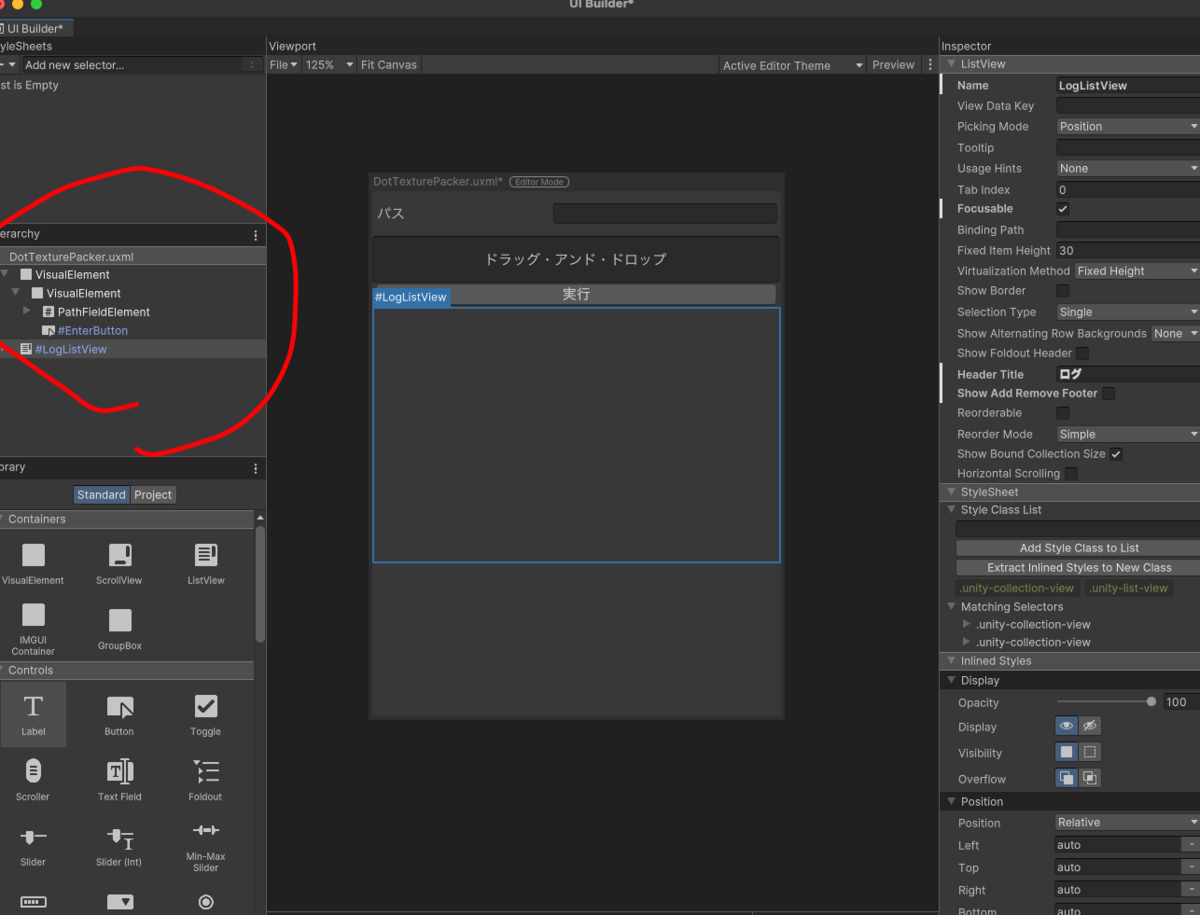The height and width of the screenshot is (915, 1200).
Task: Select the IMGUI Container library icon
Action: (33, 614)
